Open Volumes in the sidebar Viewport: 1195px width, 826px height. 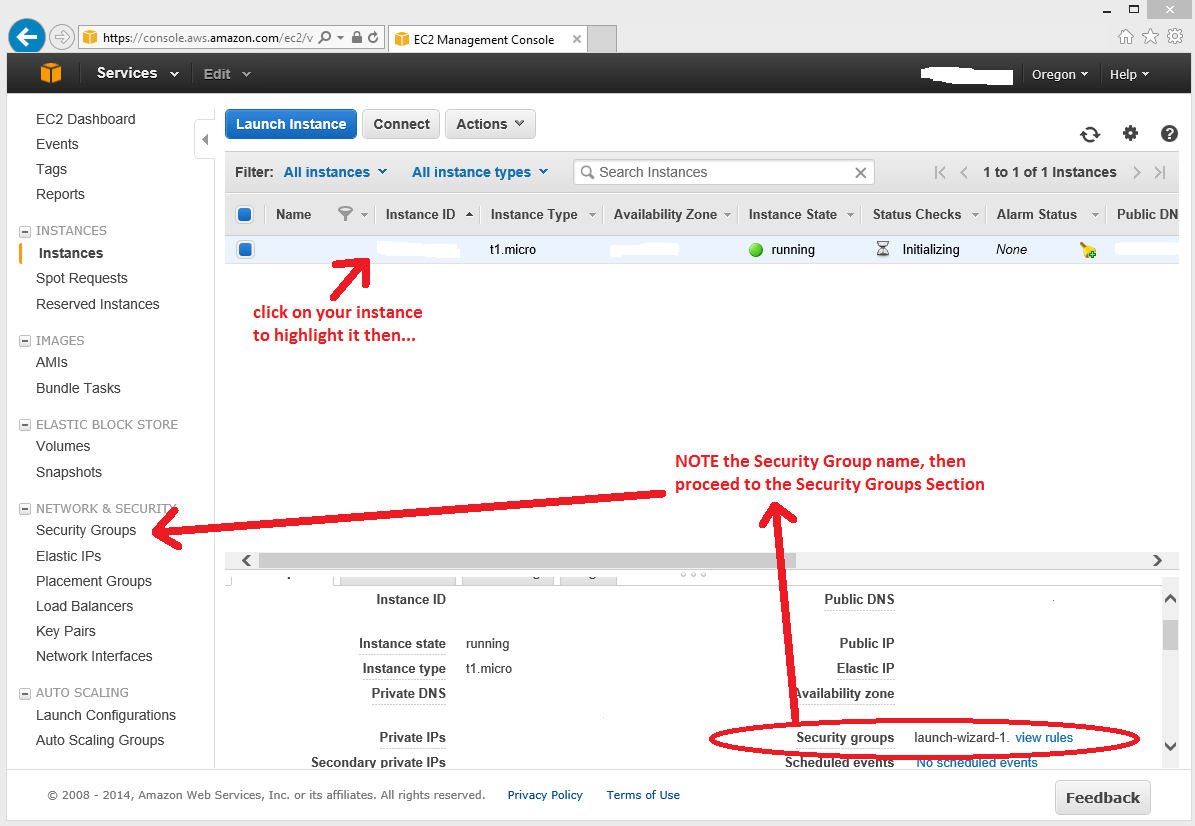[x=62, y=447]
